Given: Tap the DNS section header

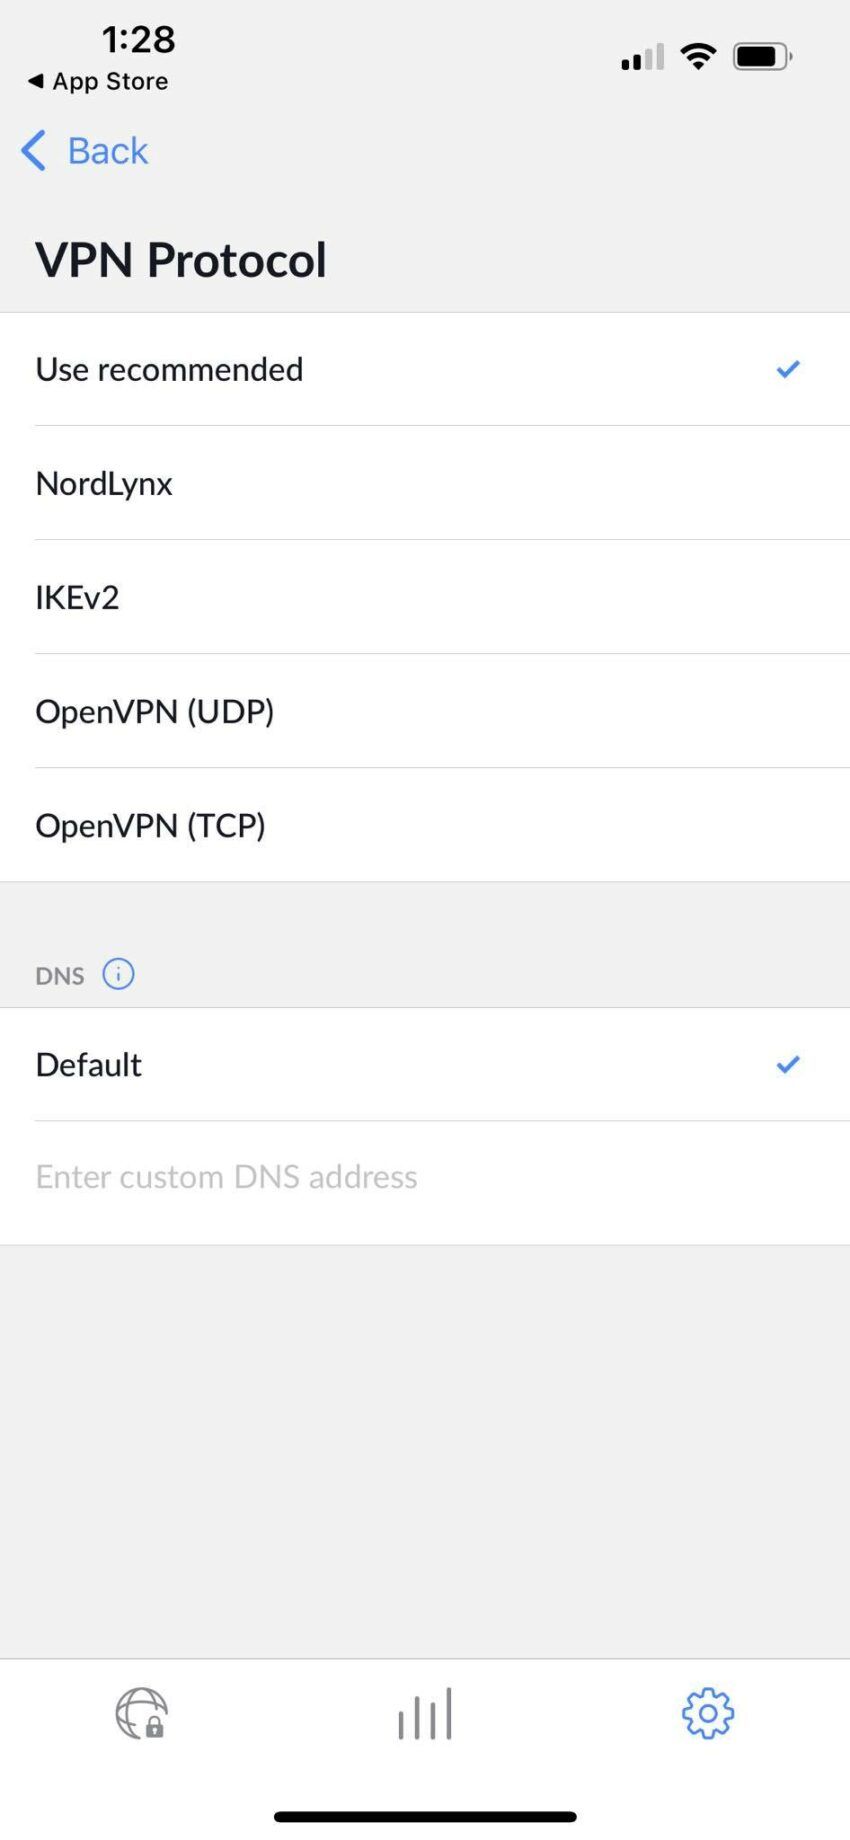Looking at the screenshot, I should coord(58,974).
